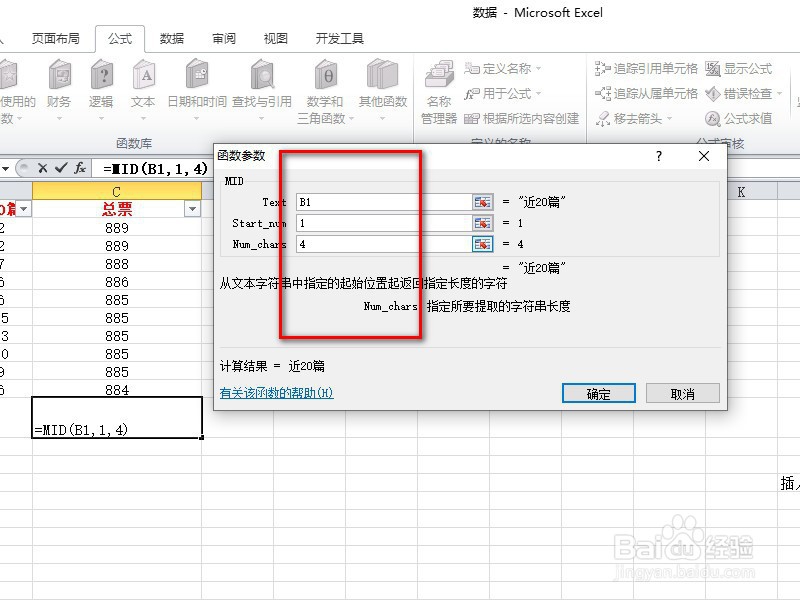The image size is (800, 600).
Task: Expand the 定义名称 dropdown arrow
Action: coord(538,68)
